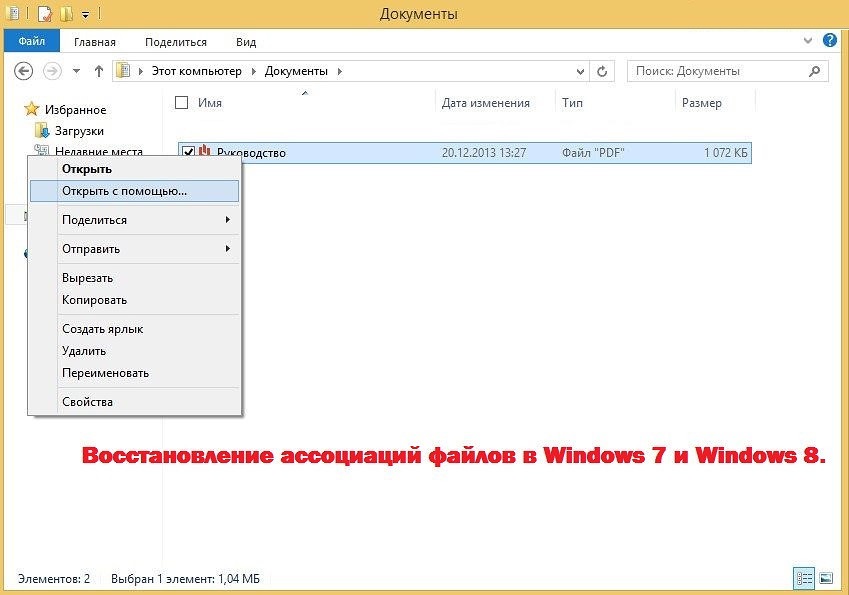Expand the ribbon with the chevron
The width and height of the screenshot is (849, 595).
pyautogui.click(x=808, y=41)
